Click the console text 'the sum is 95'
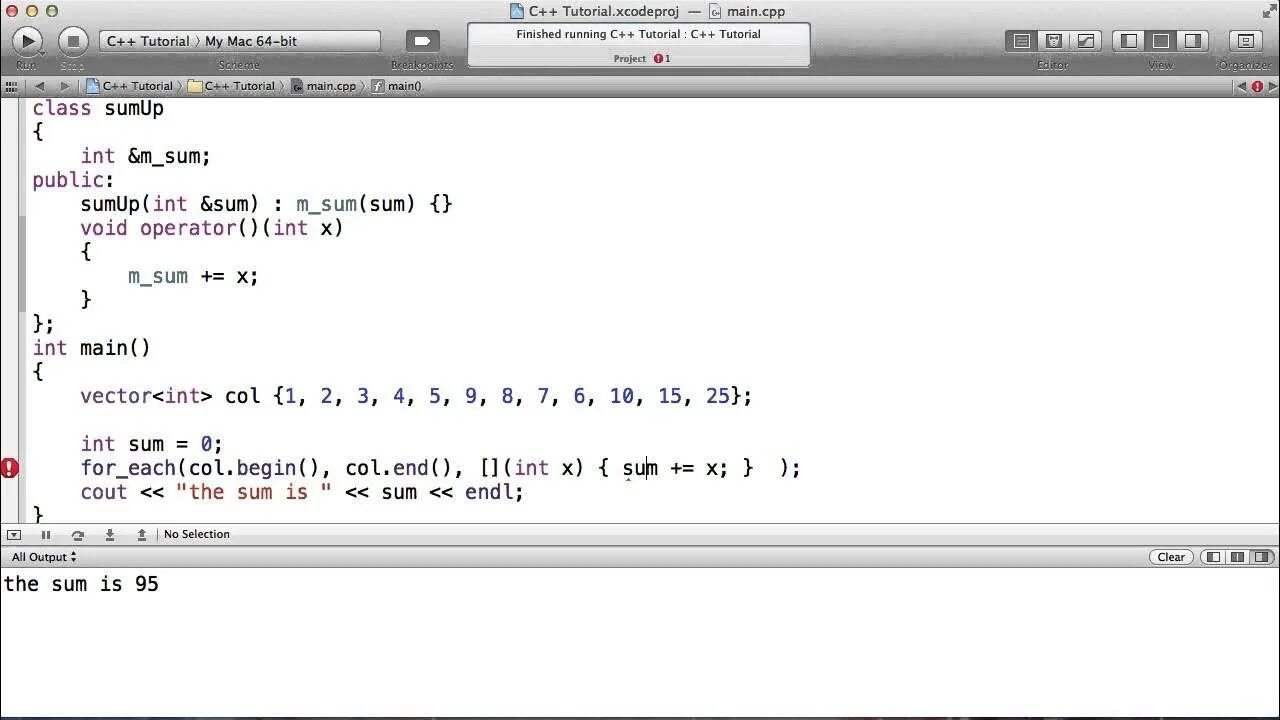 81,584
